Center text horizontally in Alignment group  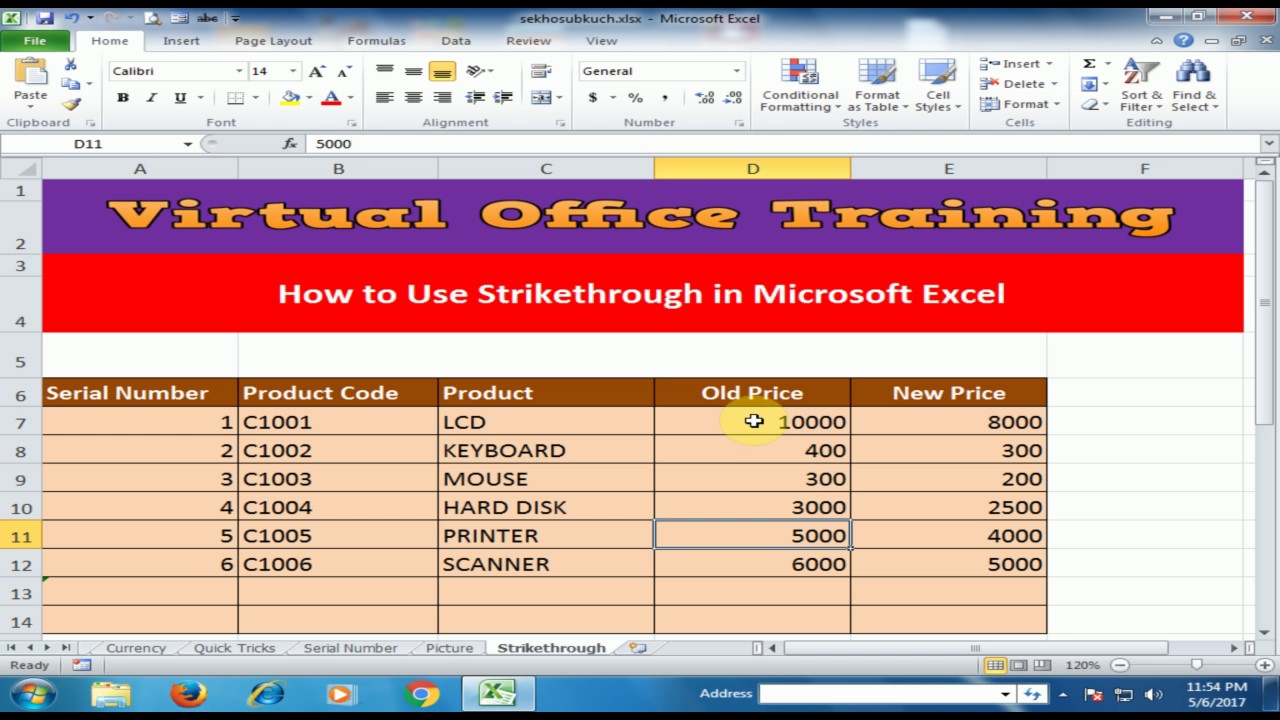pyautogui.click(x=413, y=98)
